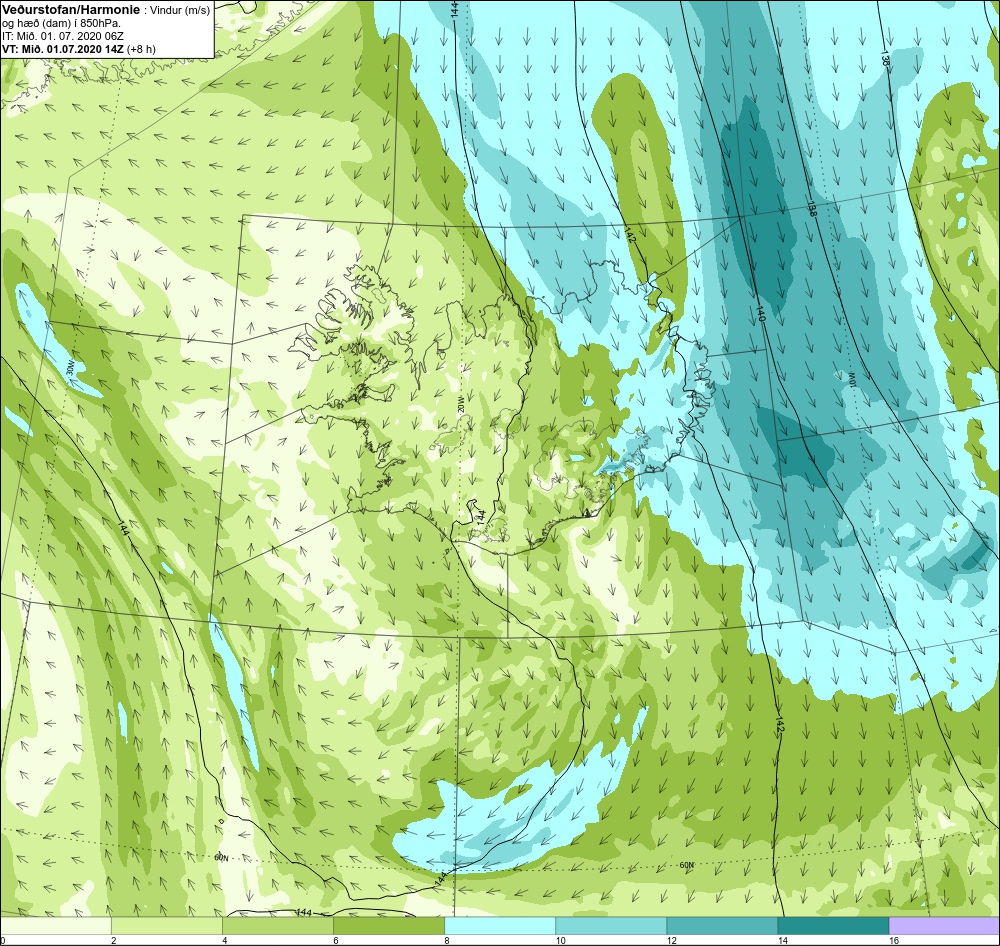Pick the teal 12–14 legend swatch
1000x946 pixels.
pos(722,926)
